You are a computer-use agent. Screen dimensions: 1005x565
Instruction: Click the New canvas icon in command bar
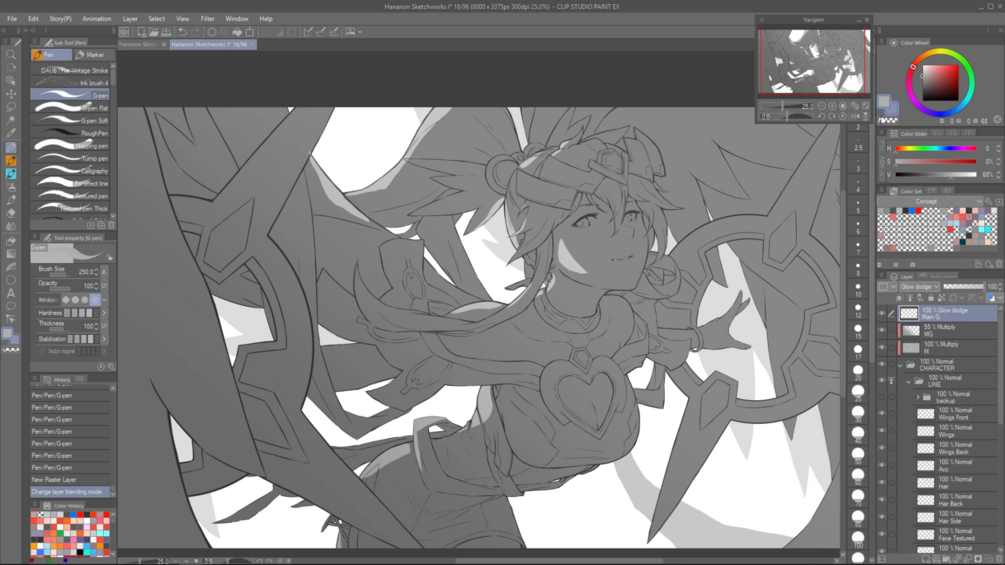pos(141,31)
